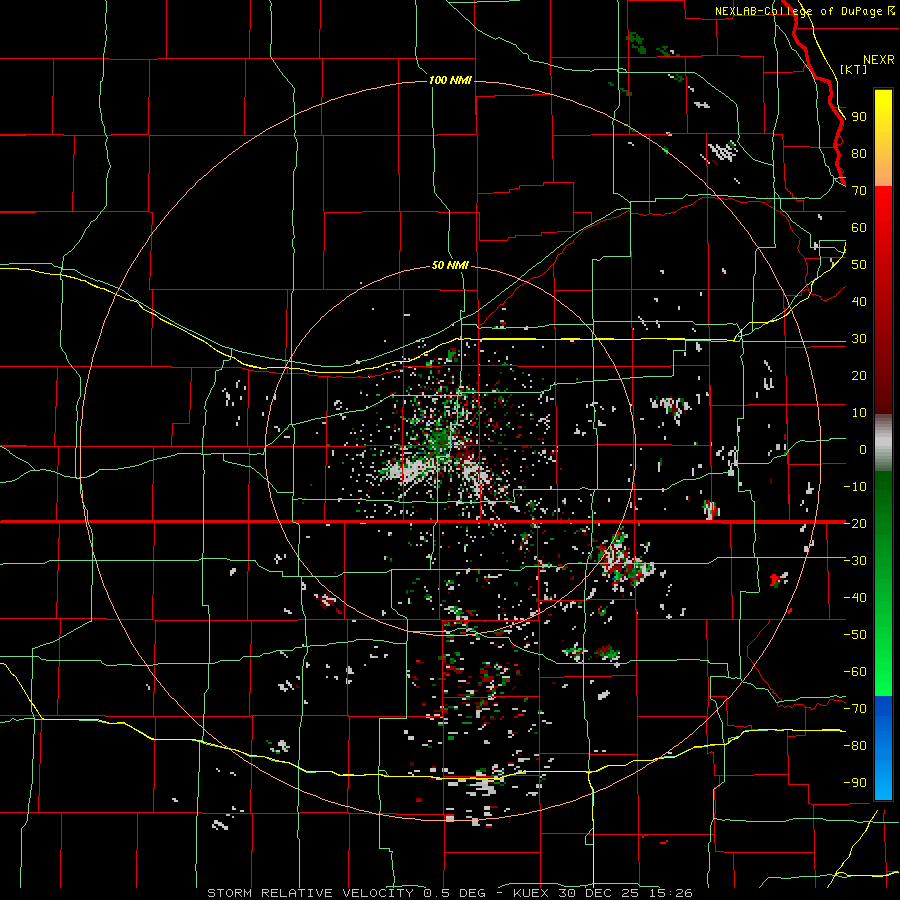Click the 50 NMI range ring label
This screenshot has width=900, height=900.
[x=450, y=265]
